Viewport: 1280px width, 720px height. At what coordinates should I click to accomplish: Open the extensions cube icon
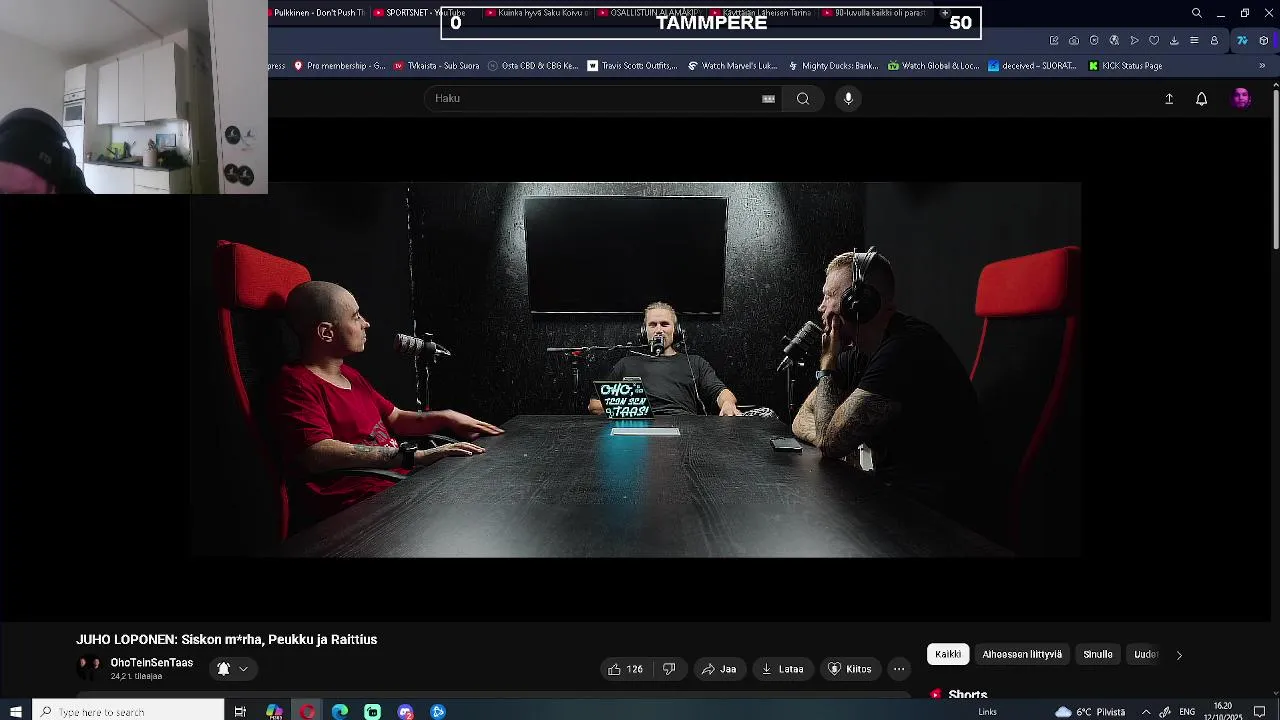(x=1264, y=41)
